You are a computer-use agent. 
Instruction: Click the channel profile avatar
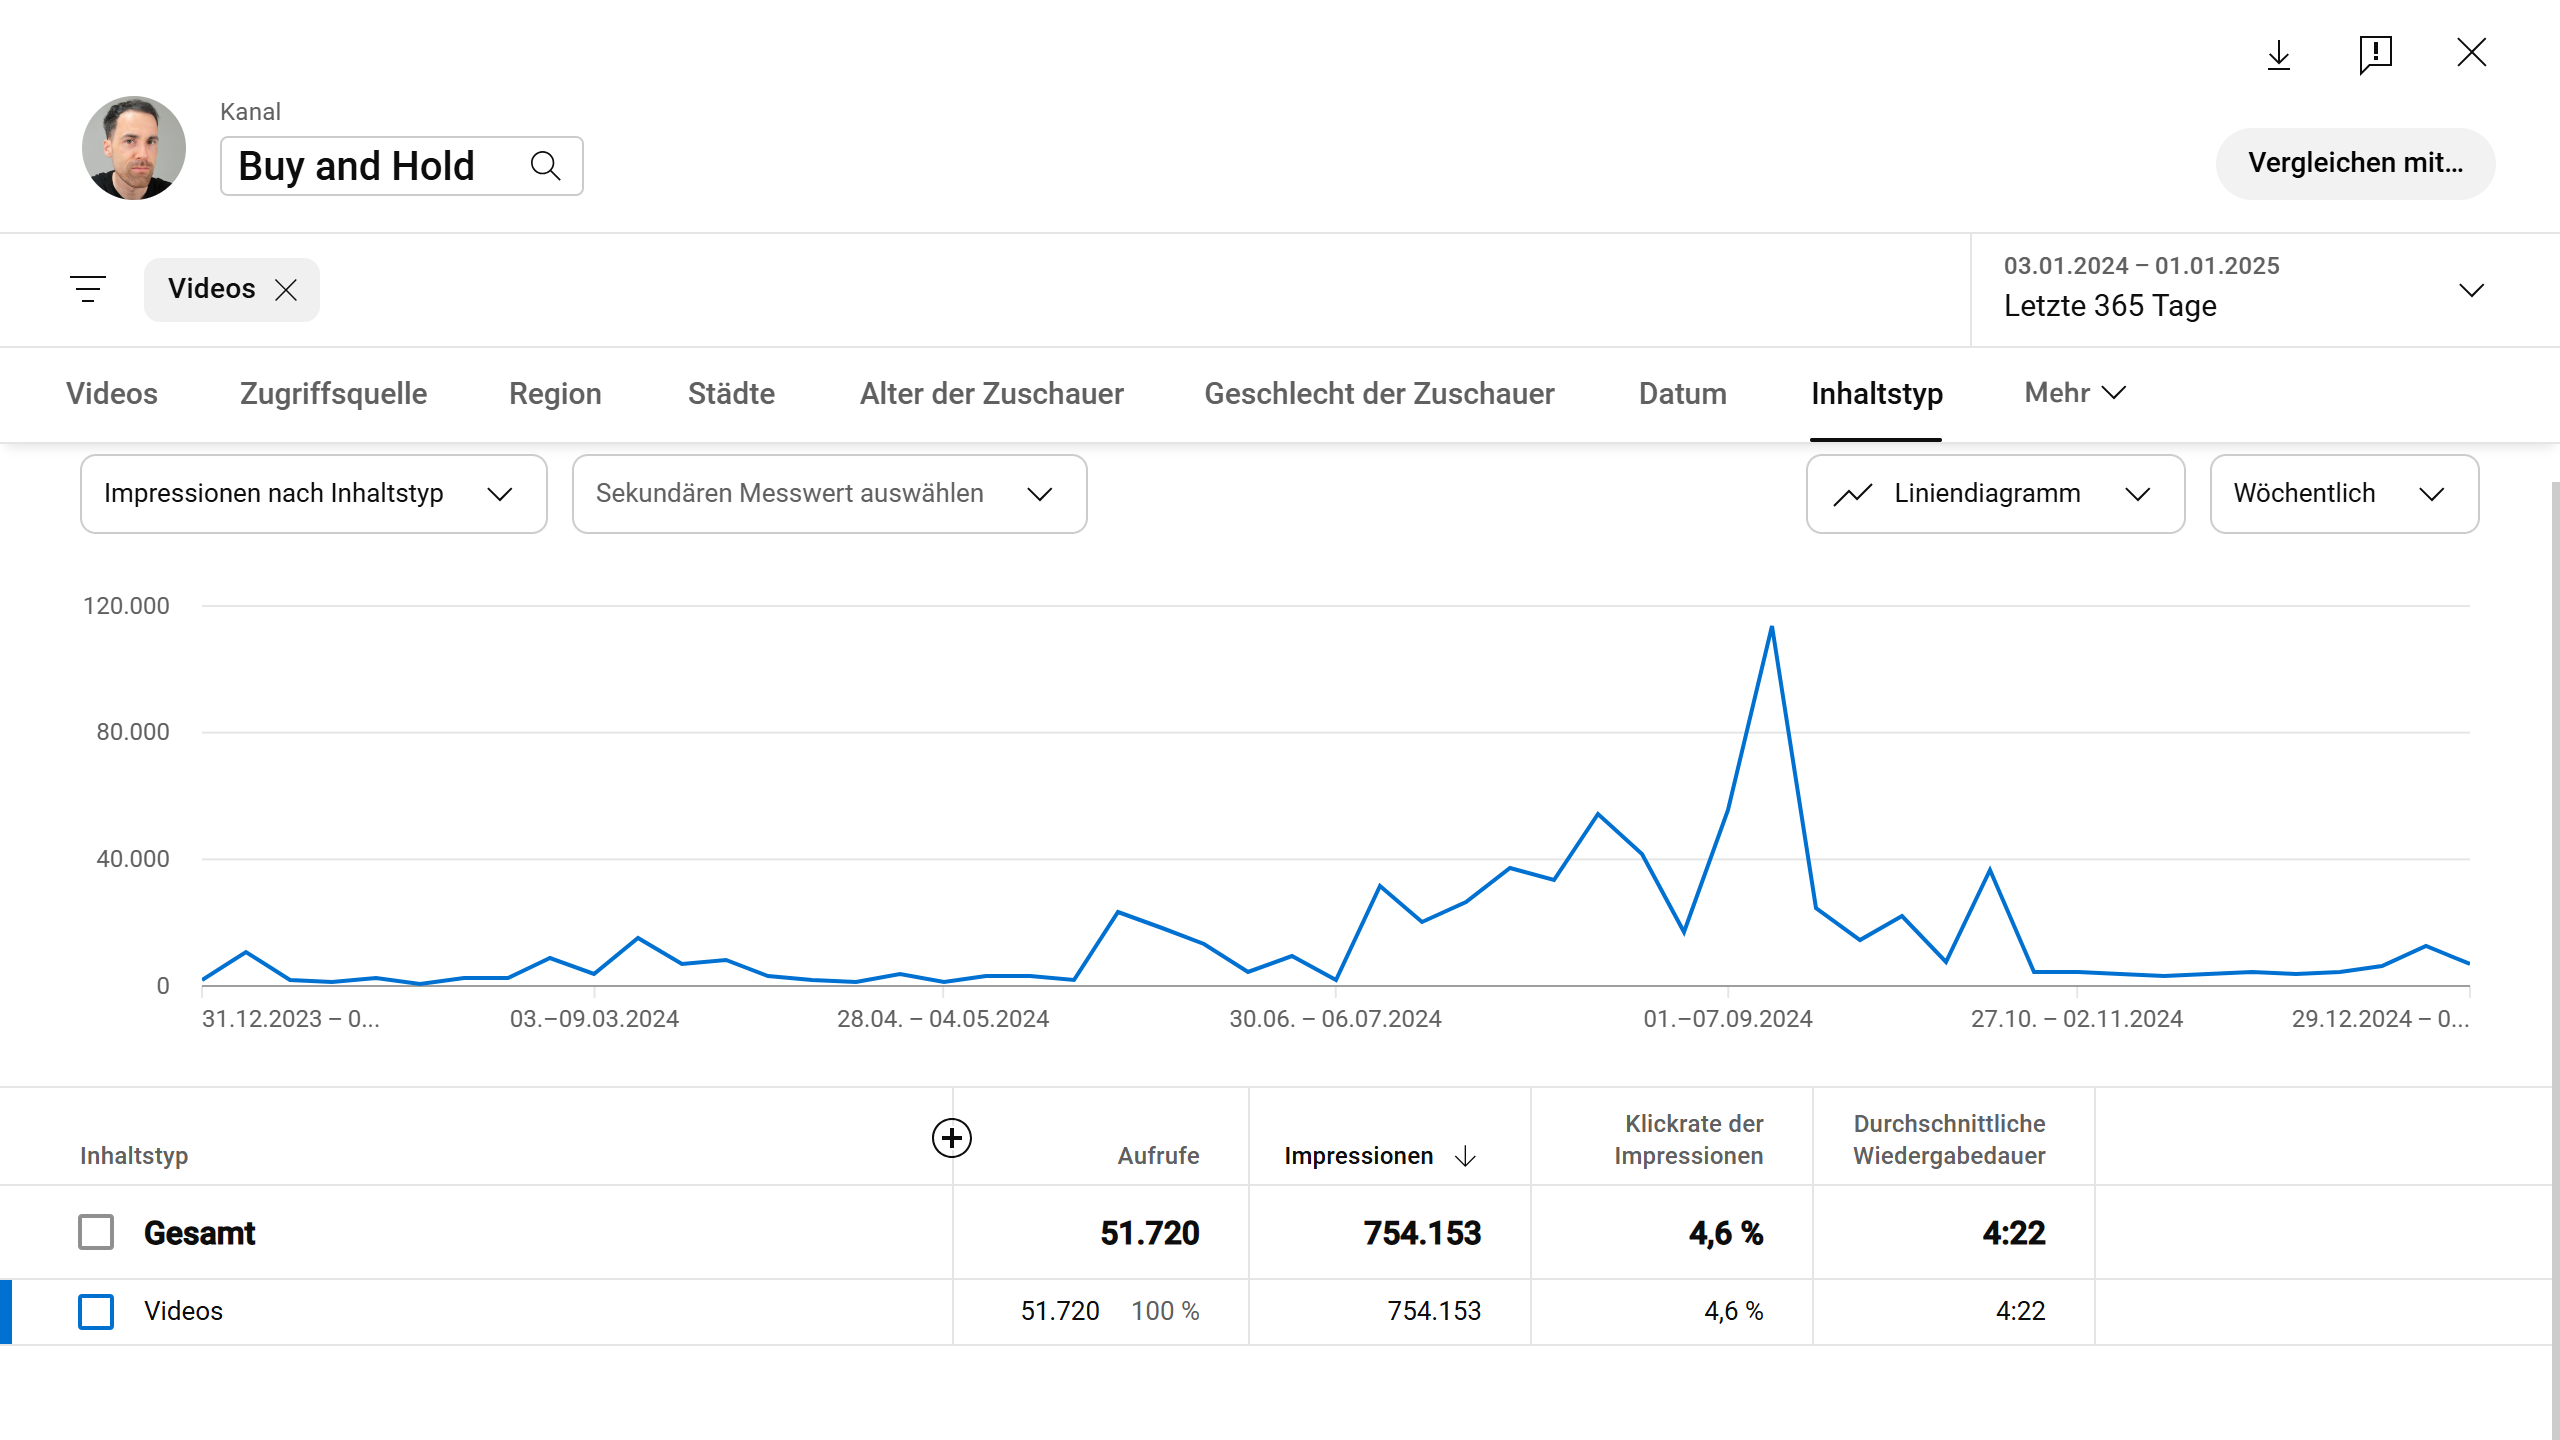point(134,148)
